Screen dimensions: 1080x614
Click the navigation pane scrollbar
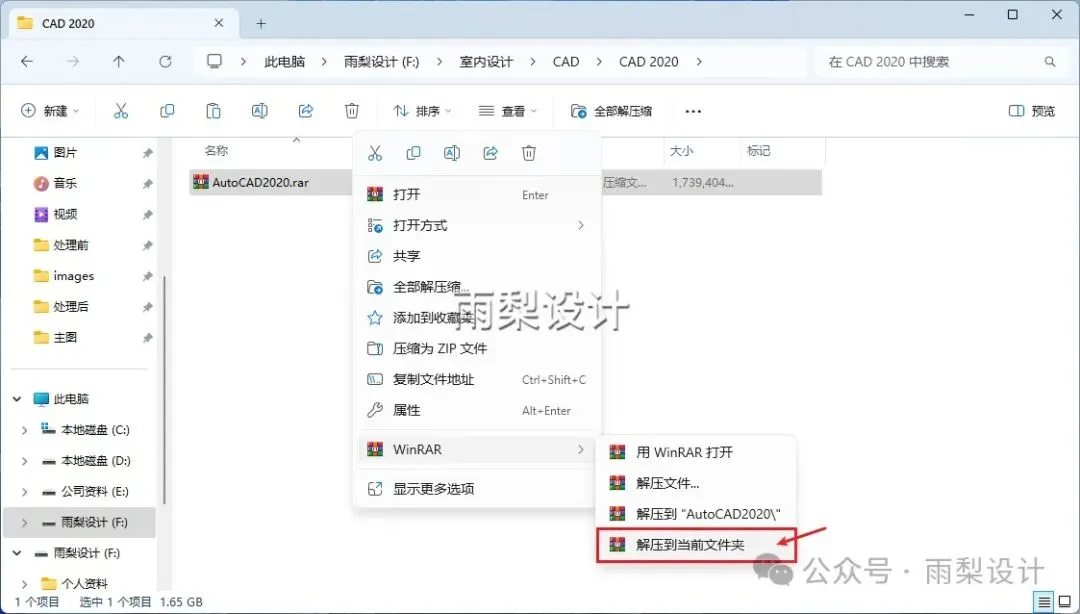click(164, 389)
